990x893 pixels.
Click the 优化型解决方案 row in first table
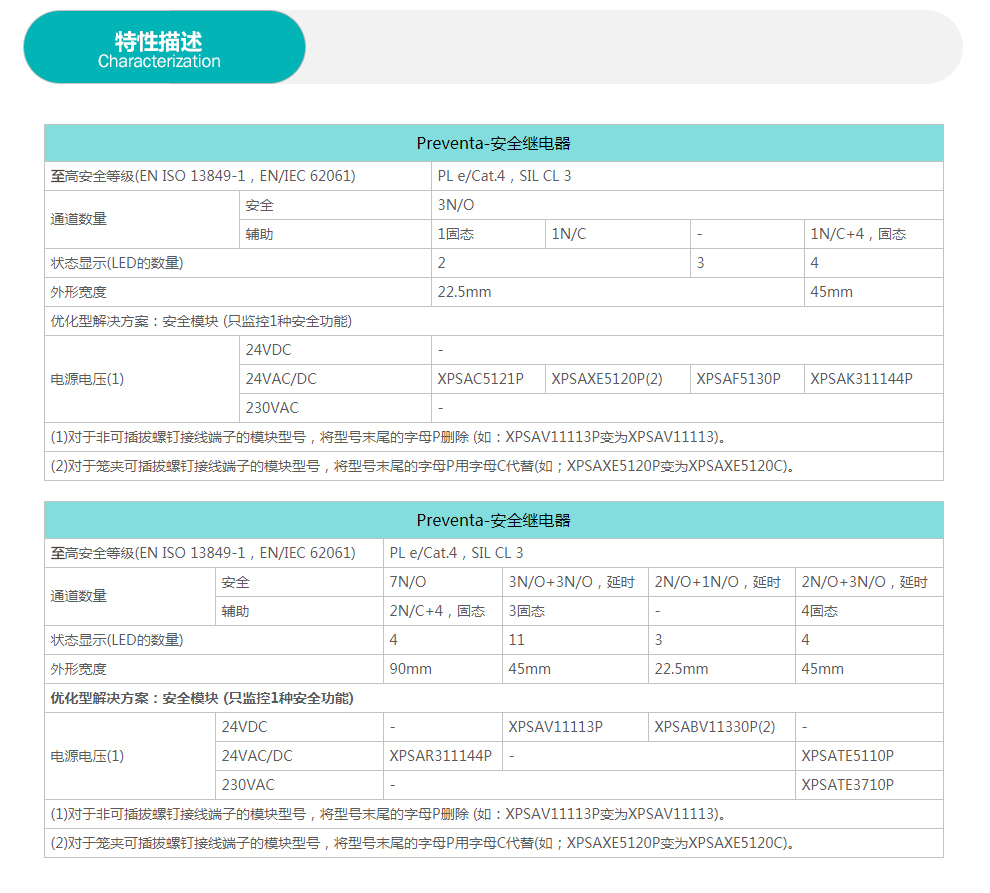click(494, 321)
